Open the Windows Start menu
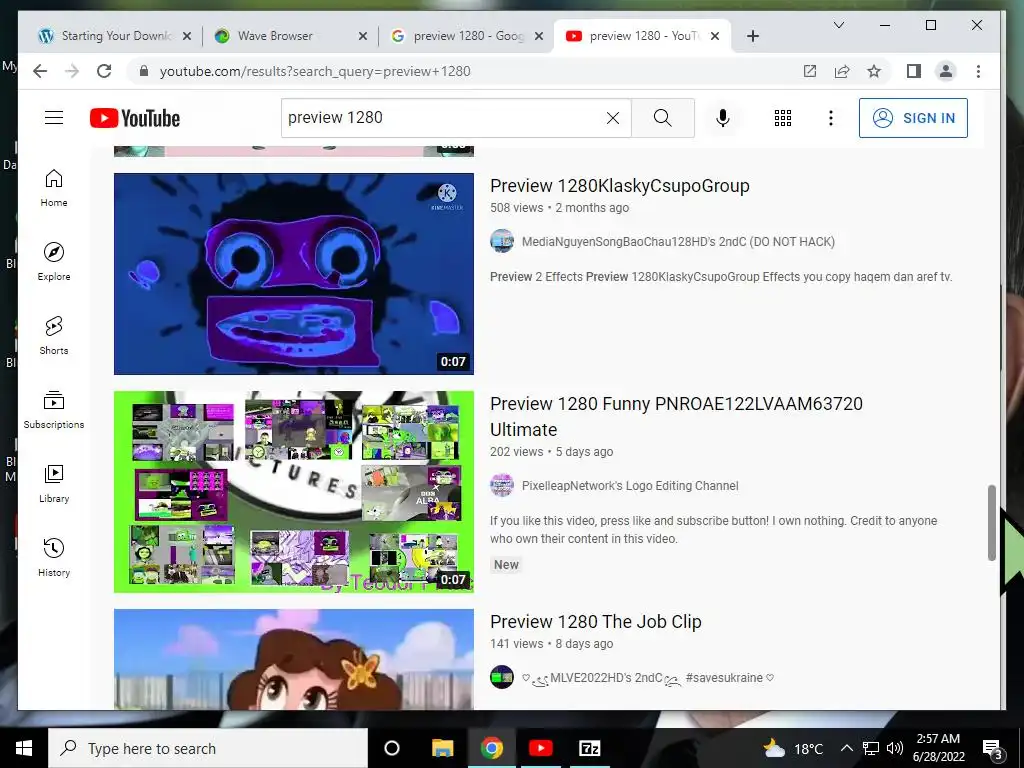 [x=24, y=748]
